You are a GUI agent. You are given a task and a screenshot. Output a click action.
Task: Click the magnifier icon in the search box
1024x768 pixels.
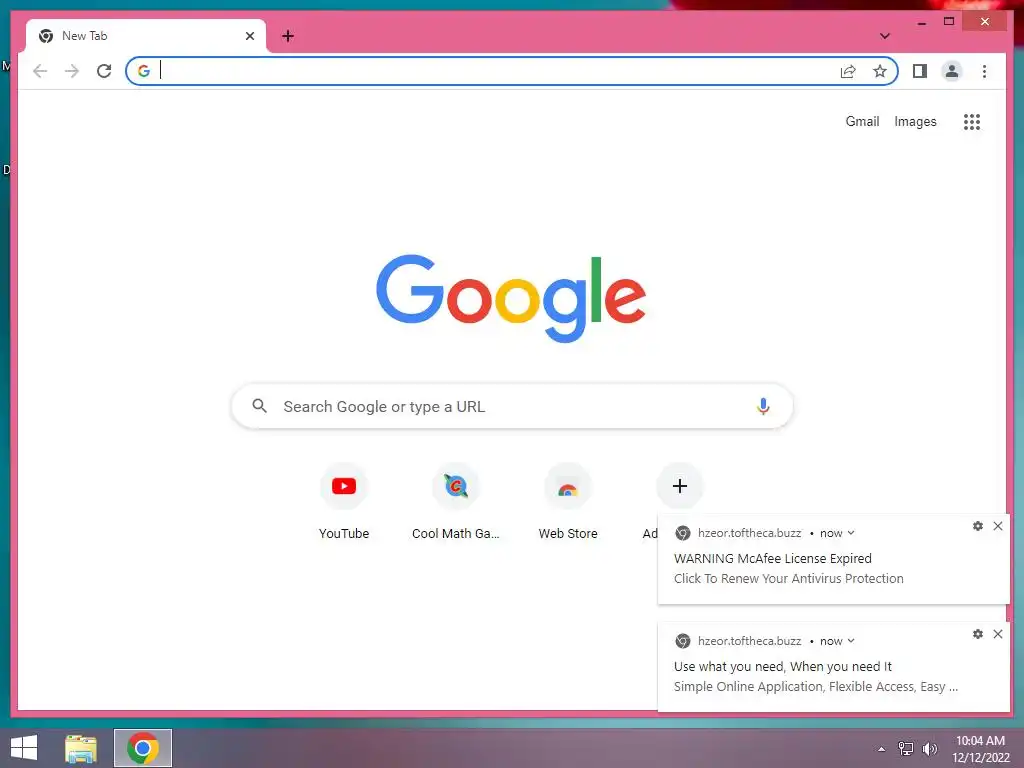pos(259,406)
